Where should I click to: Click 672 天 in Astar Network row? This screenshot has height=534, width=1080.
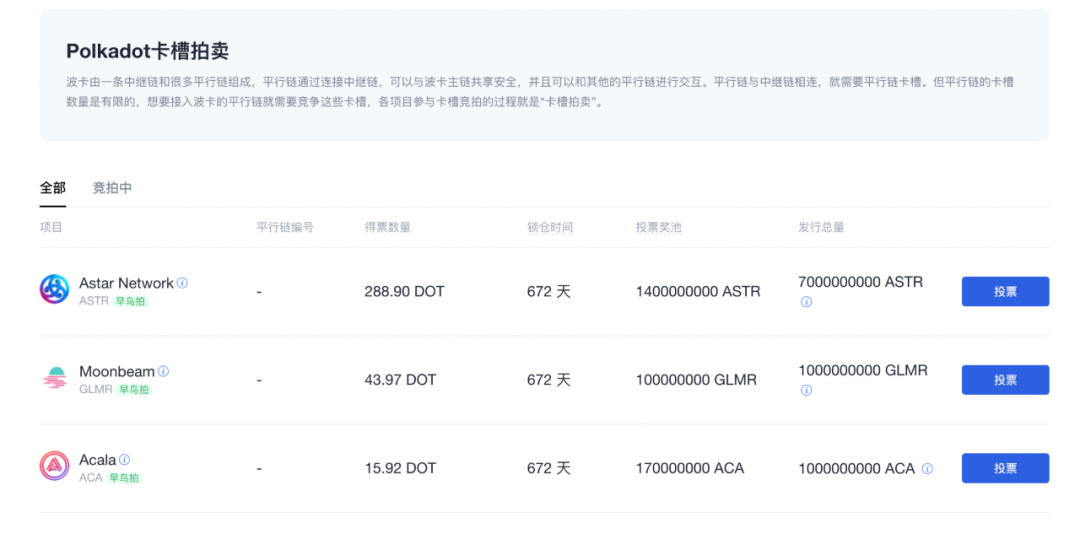[549, 291]
